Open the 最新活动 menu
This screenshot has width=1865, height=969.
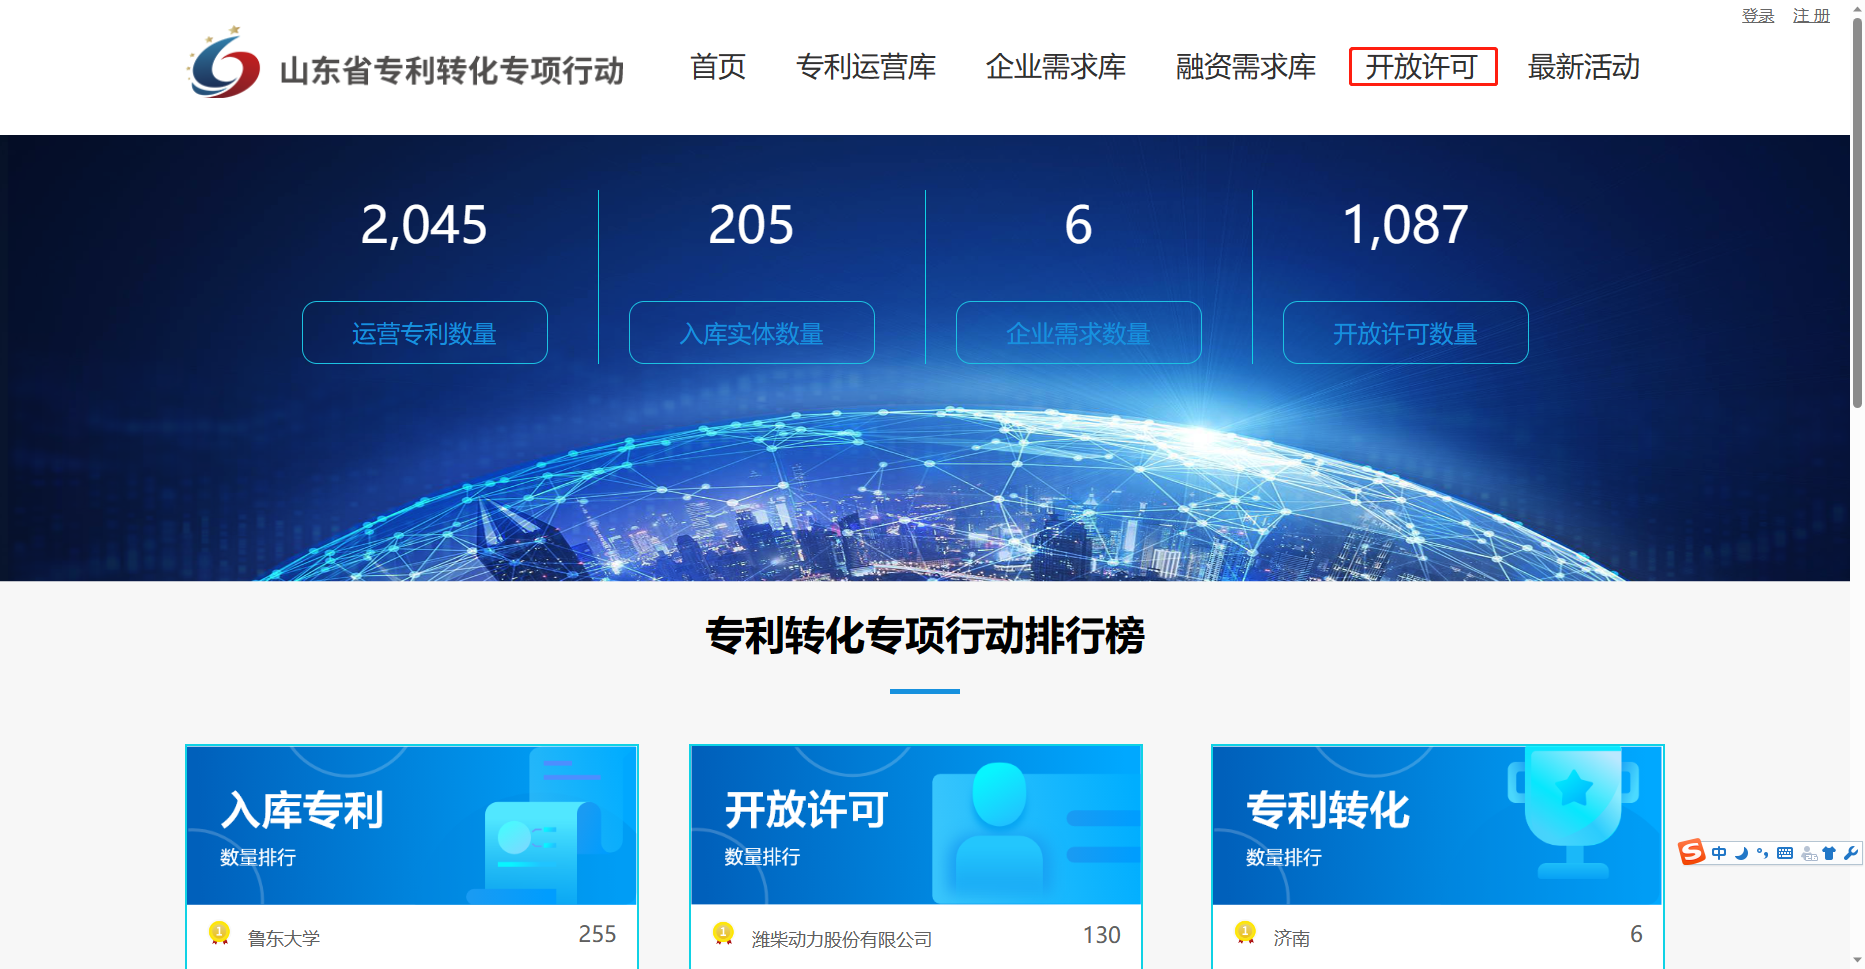click(1584, 67)
